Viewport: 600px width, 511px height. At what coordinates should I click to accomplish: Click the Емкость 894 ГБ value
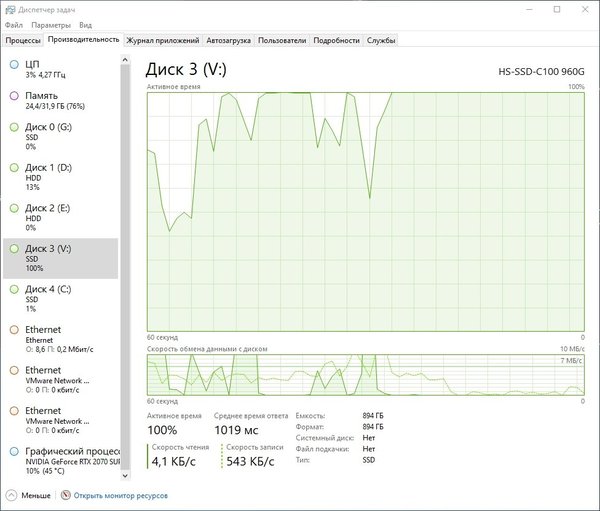[373, 416]
